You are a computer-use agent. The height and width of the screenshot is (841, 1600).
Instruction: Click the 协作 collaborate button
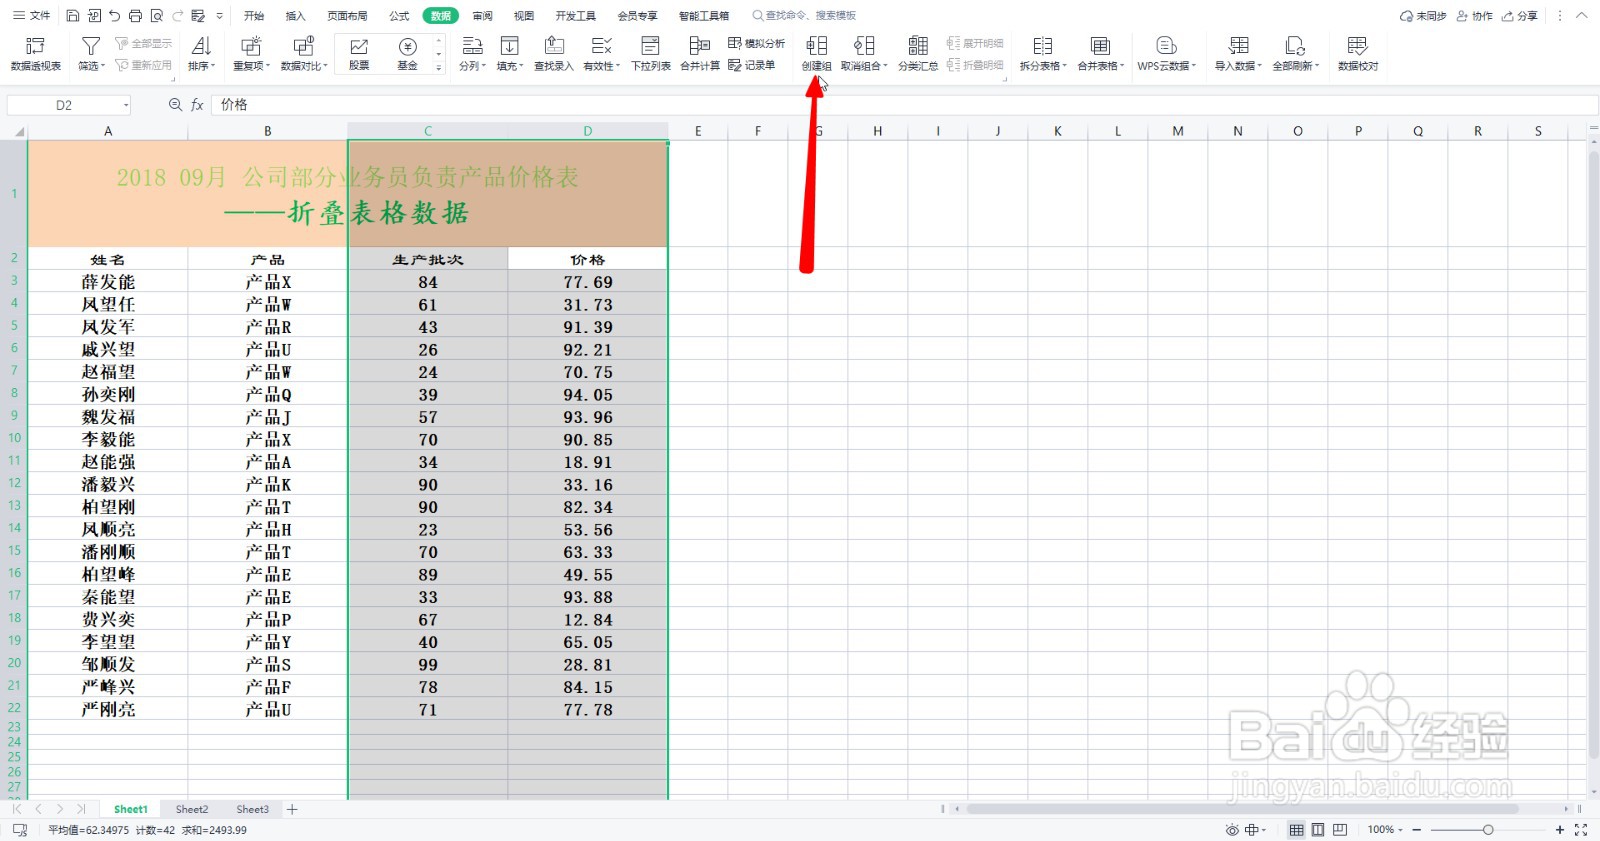pyautogui.click(x=1475, y=16)
